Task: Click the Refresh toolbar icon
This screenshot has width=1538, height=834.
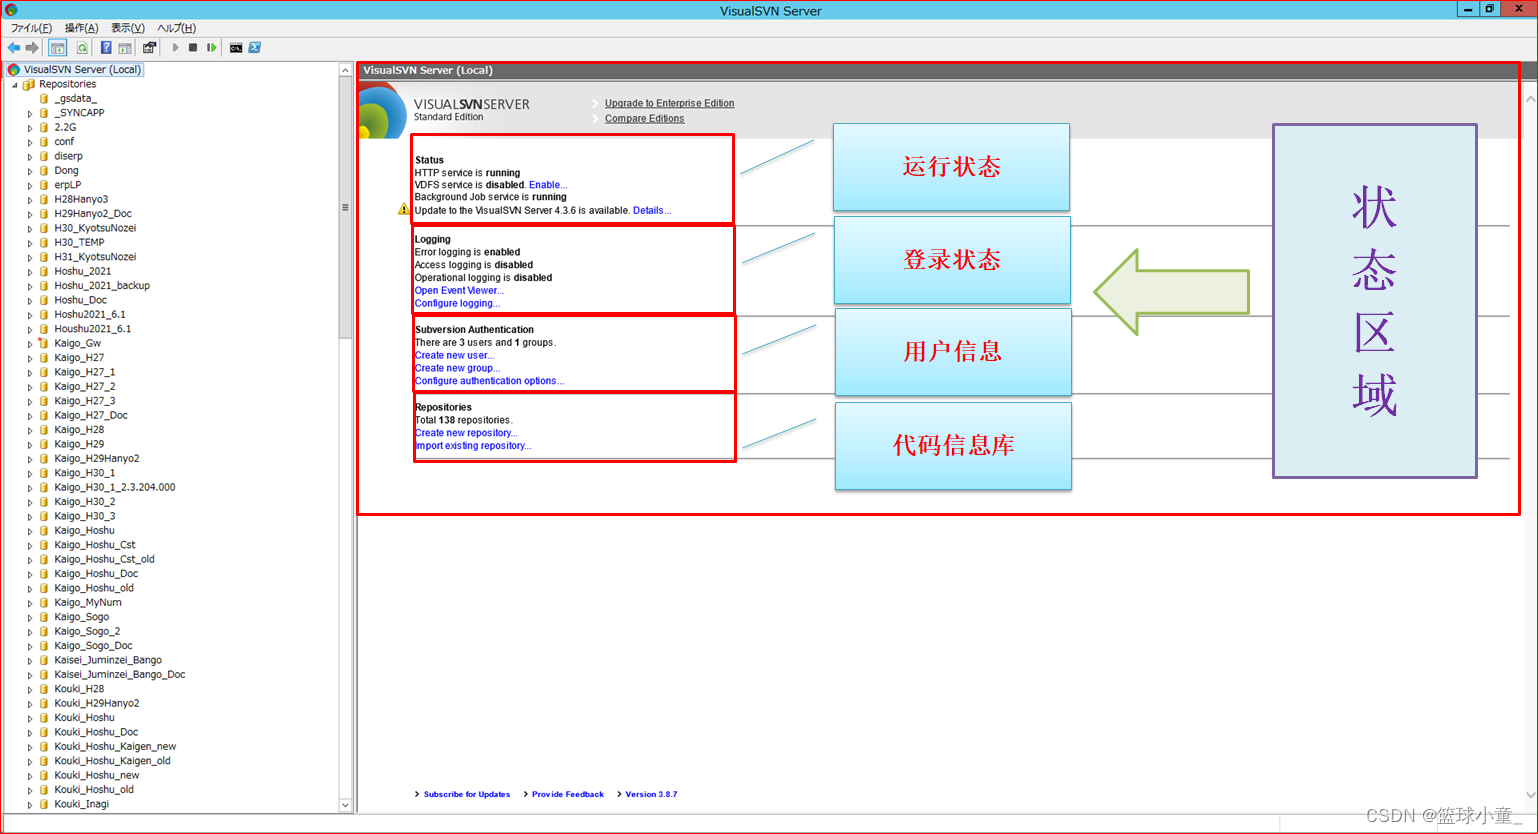Action: point(82,48)
